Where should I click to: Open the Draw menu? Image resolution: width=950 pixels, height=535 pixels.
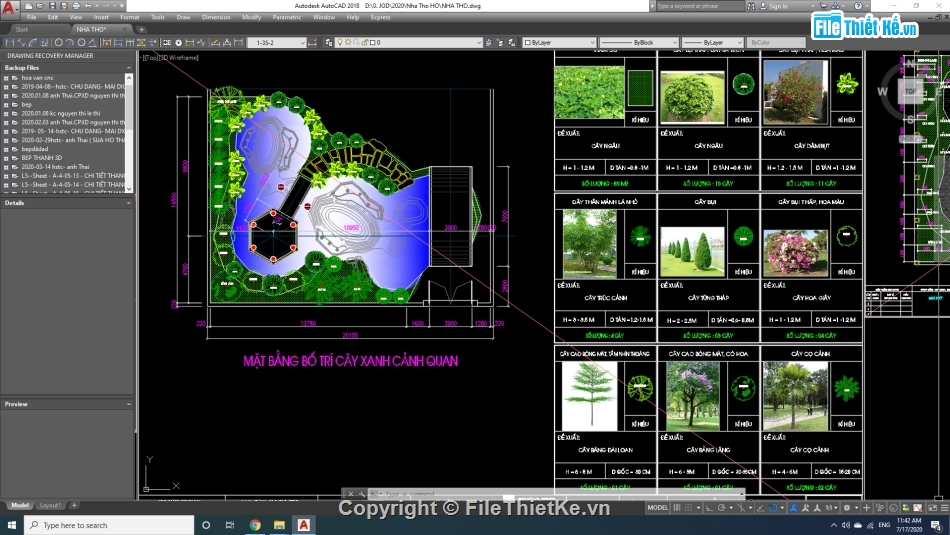click(183, 18)
